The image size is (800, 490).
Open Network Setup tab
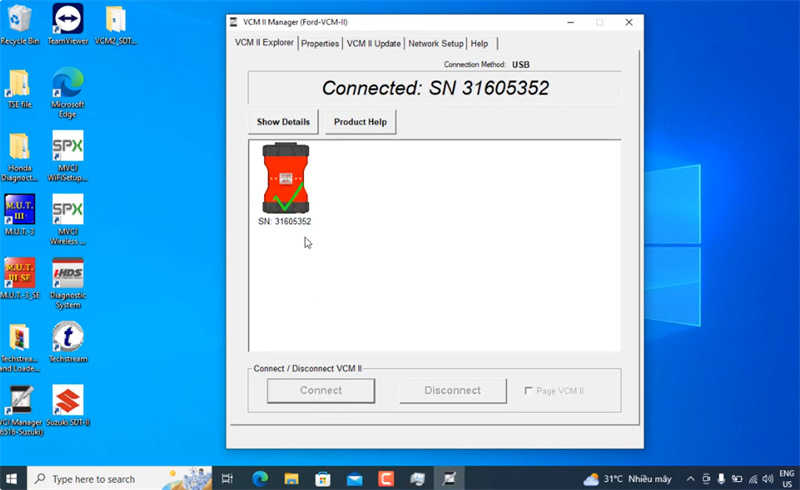(436, 44)
